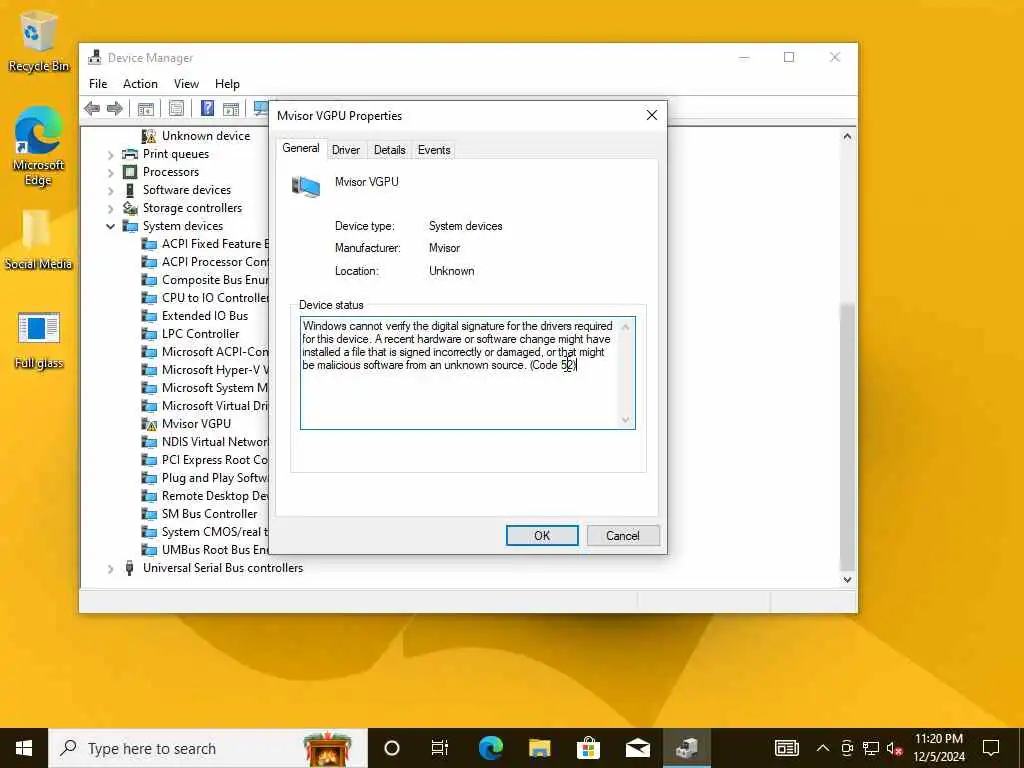Image resolution: width=1024 pixels, height=768 pixels.
Task: Expand Universal Serial Bus controllers node
Action: click(x=110, y=569)
